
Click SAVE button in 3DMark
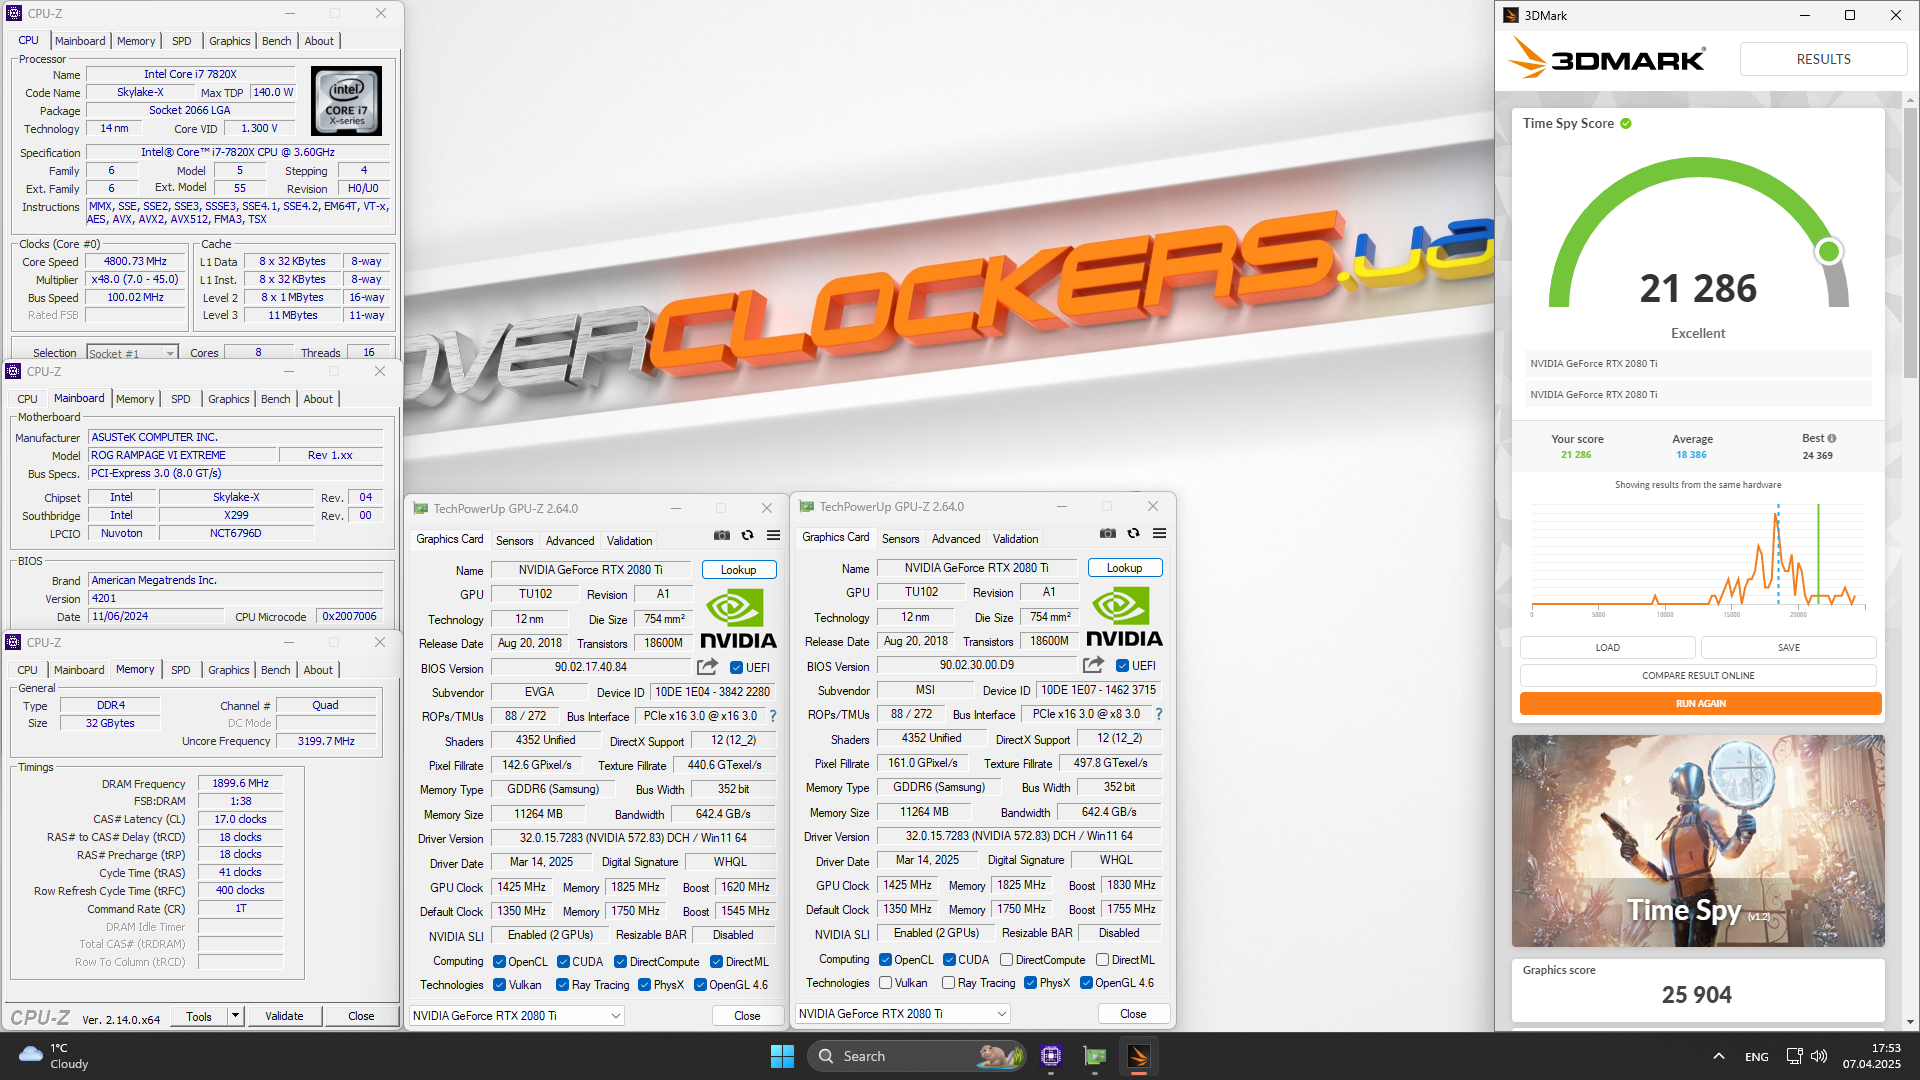click(x=1789, y=648)
